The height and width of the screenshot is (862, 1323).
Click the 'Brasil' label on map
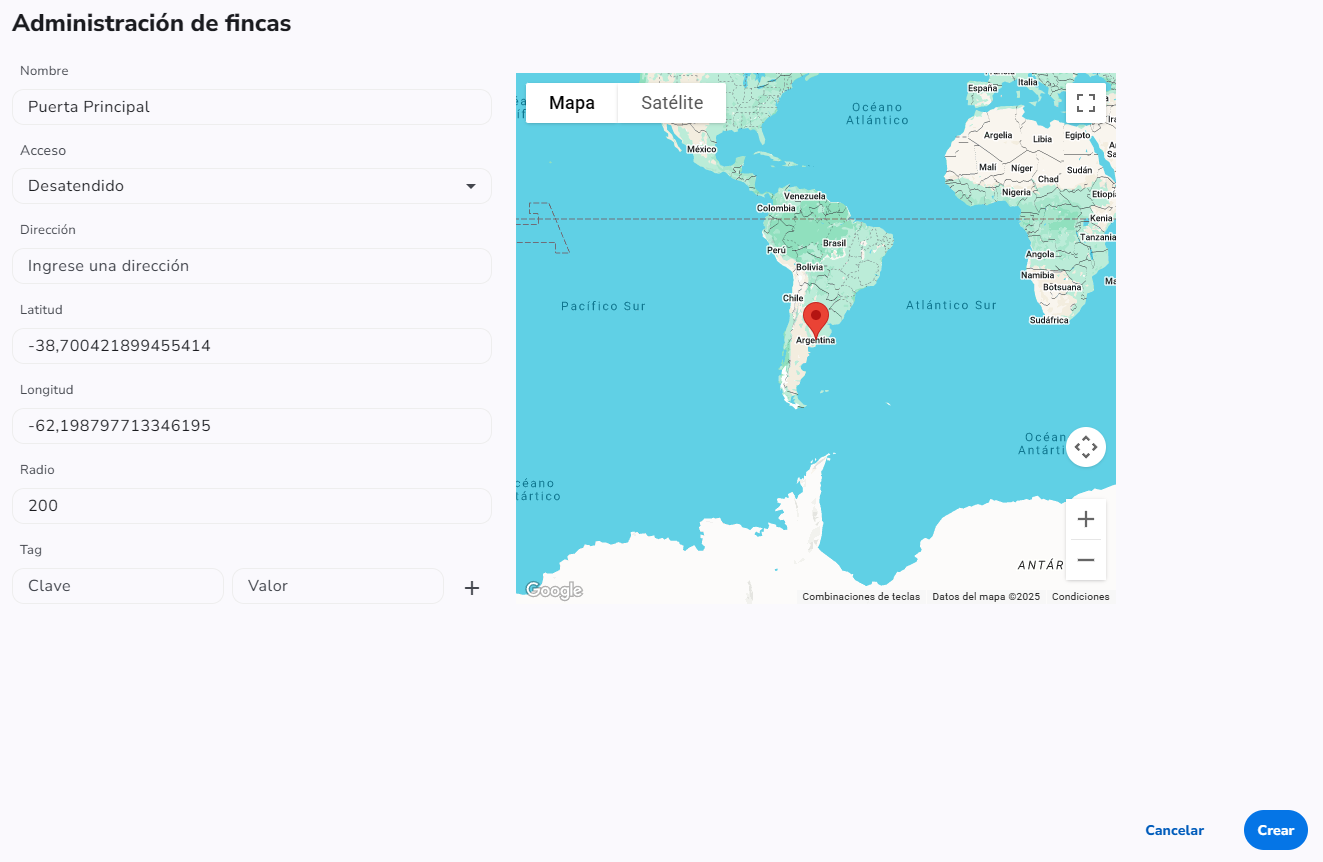click(x=834, y=243)
